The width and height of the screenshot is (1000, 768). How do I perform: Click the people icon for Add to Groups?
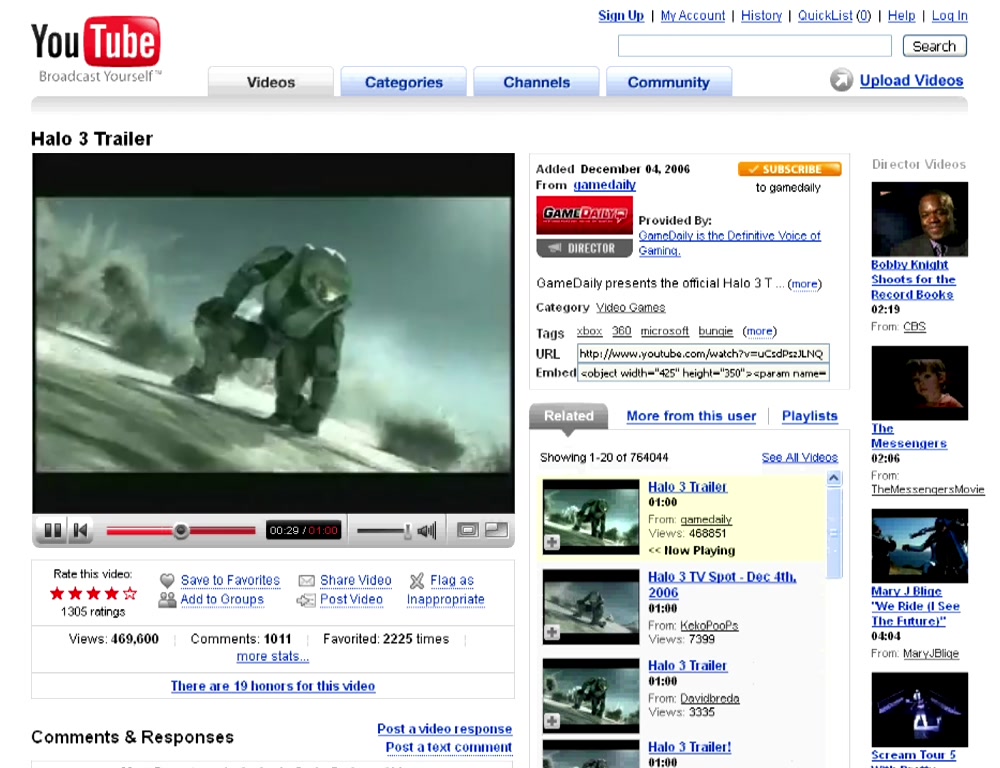(x=167, y=600)
